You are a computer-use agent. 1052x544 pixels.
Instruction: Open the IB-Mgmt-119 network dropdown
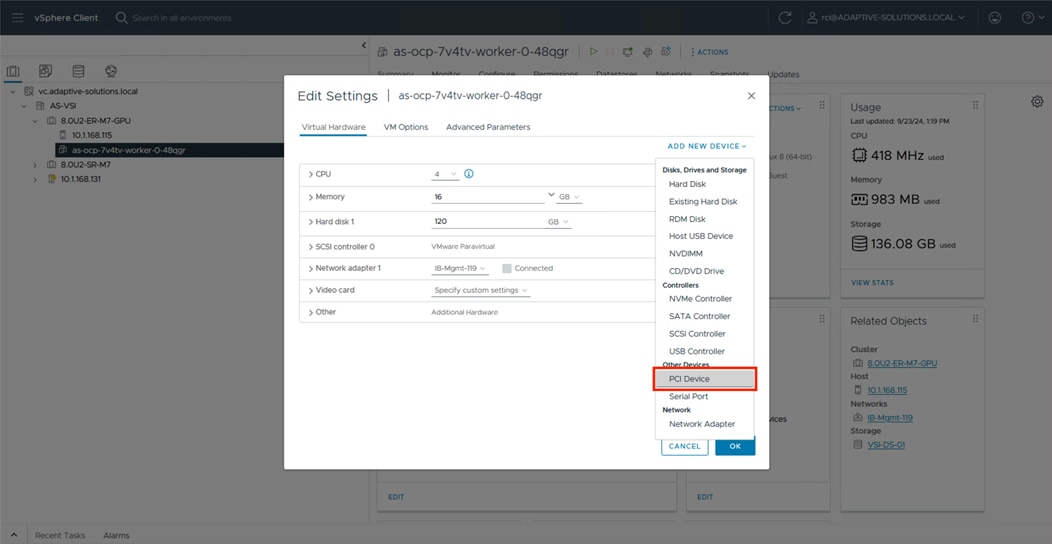click(x=460, y=268)
